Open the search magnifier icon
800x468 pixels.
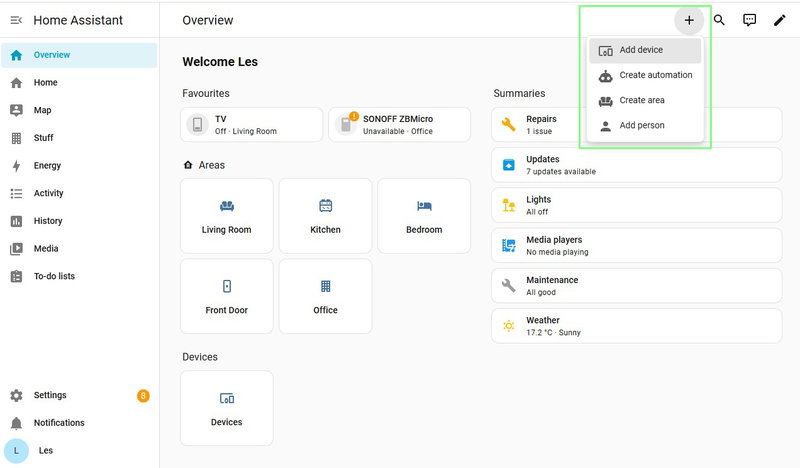[x=719, y=20]
